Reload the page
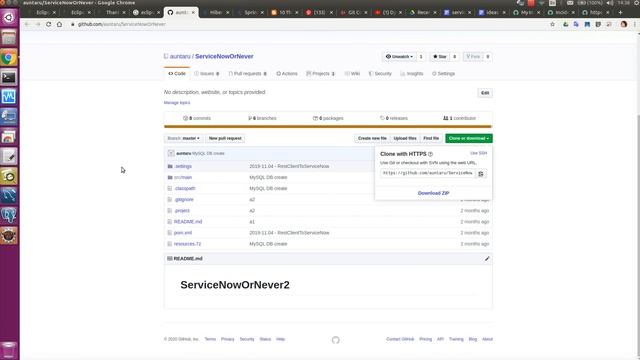The image size is (640, 360). coord(49,24)
